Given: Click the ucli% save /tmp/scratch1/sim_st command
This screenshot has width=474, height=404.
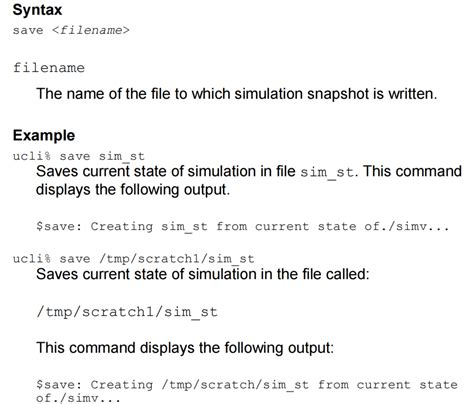Looking at the screenshot, I should 134,259.
